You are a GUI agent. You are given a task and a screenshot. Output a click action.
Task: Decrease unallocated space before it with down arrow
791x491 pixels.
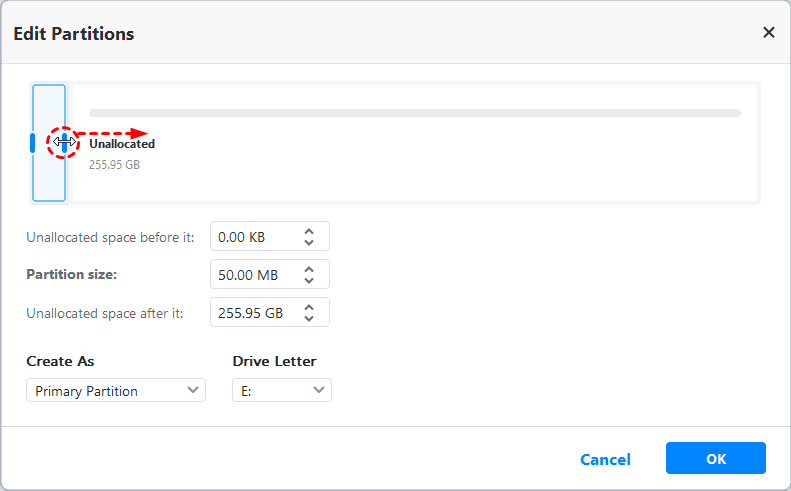[x=309, y=243]
